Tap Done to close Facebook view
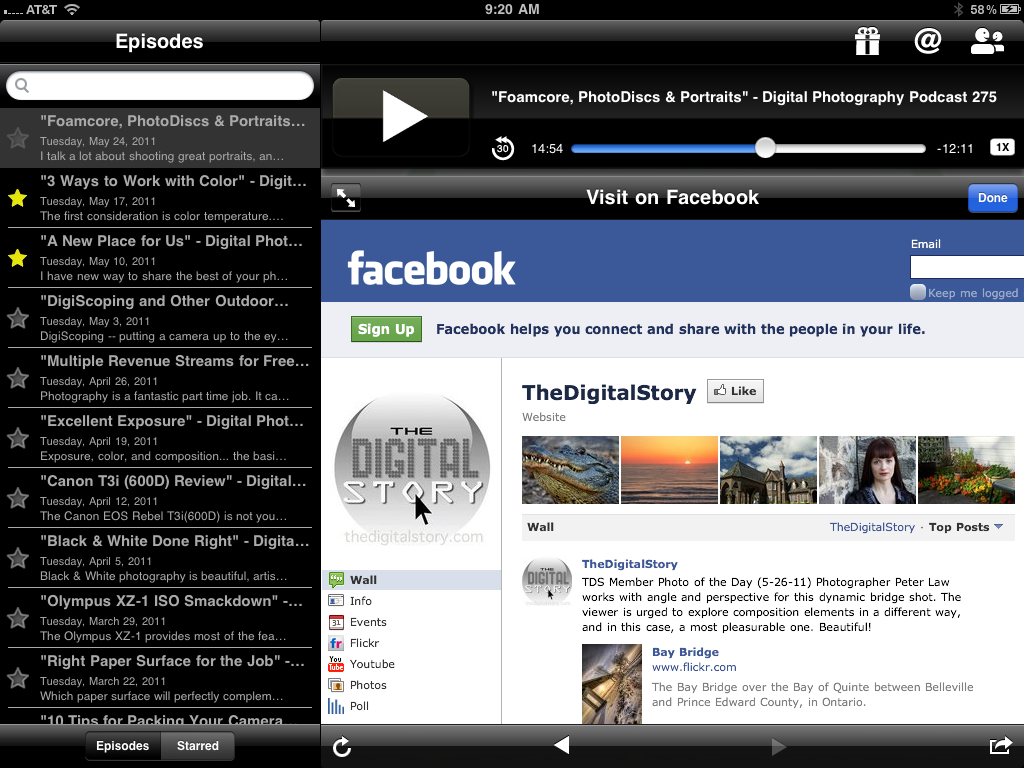 tap(992, 198)
